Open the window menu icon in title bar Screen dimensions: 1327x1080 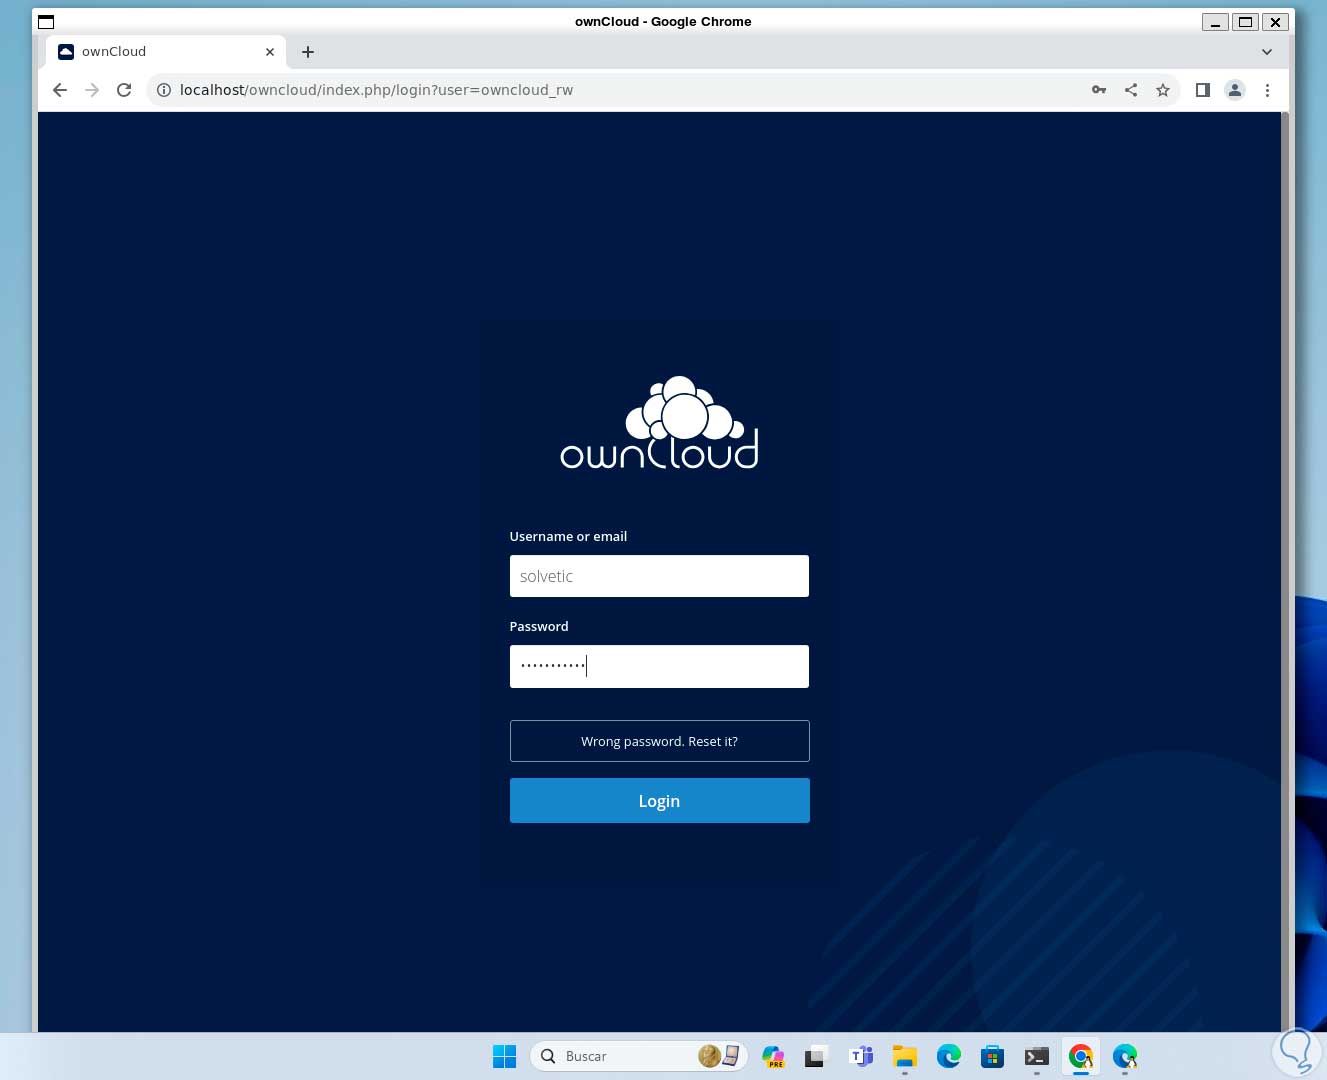[x=46, y=21]
